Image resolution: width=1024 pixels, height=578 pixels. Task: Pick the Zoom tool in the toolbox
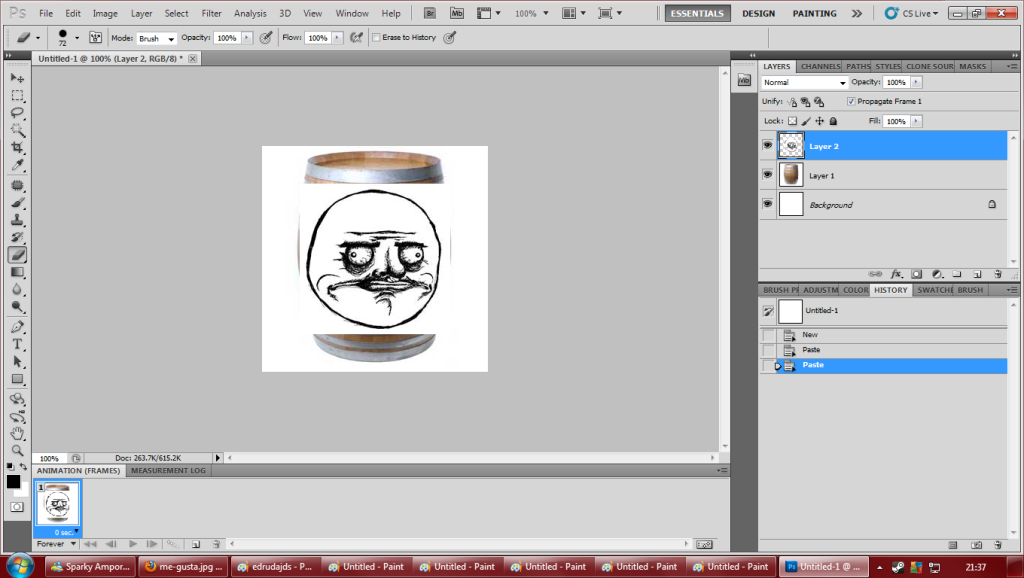pyautogui.click(x=17, y=451)
